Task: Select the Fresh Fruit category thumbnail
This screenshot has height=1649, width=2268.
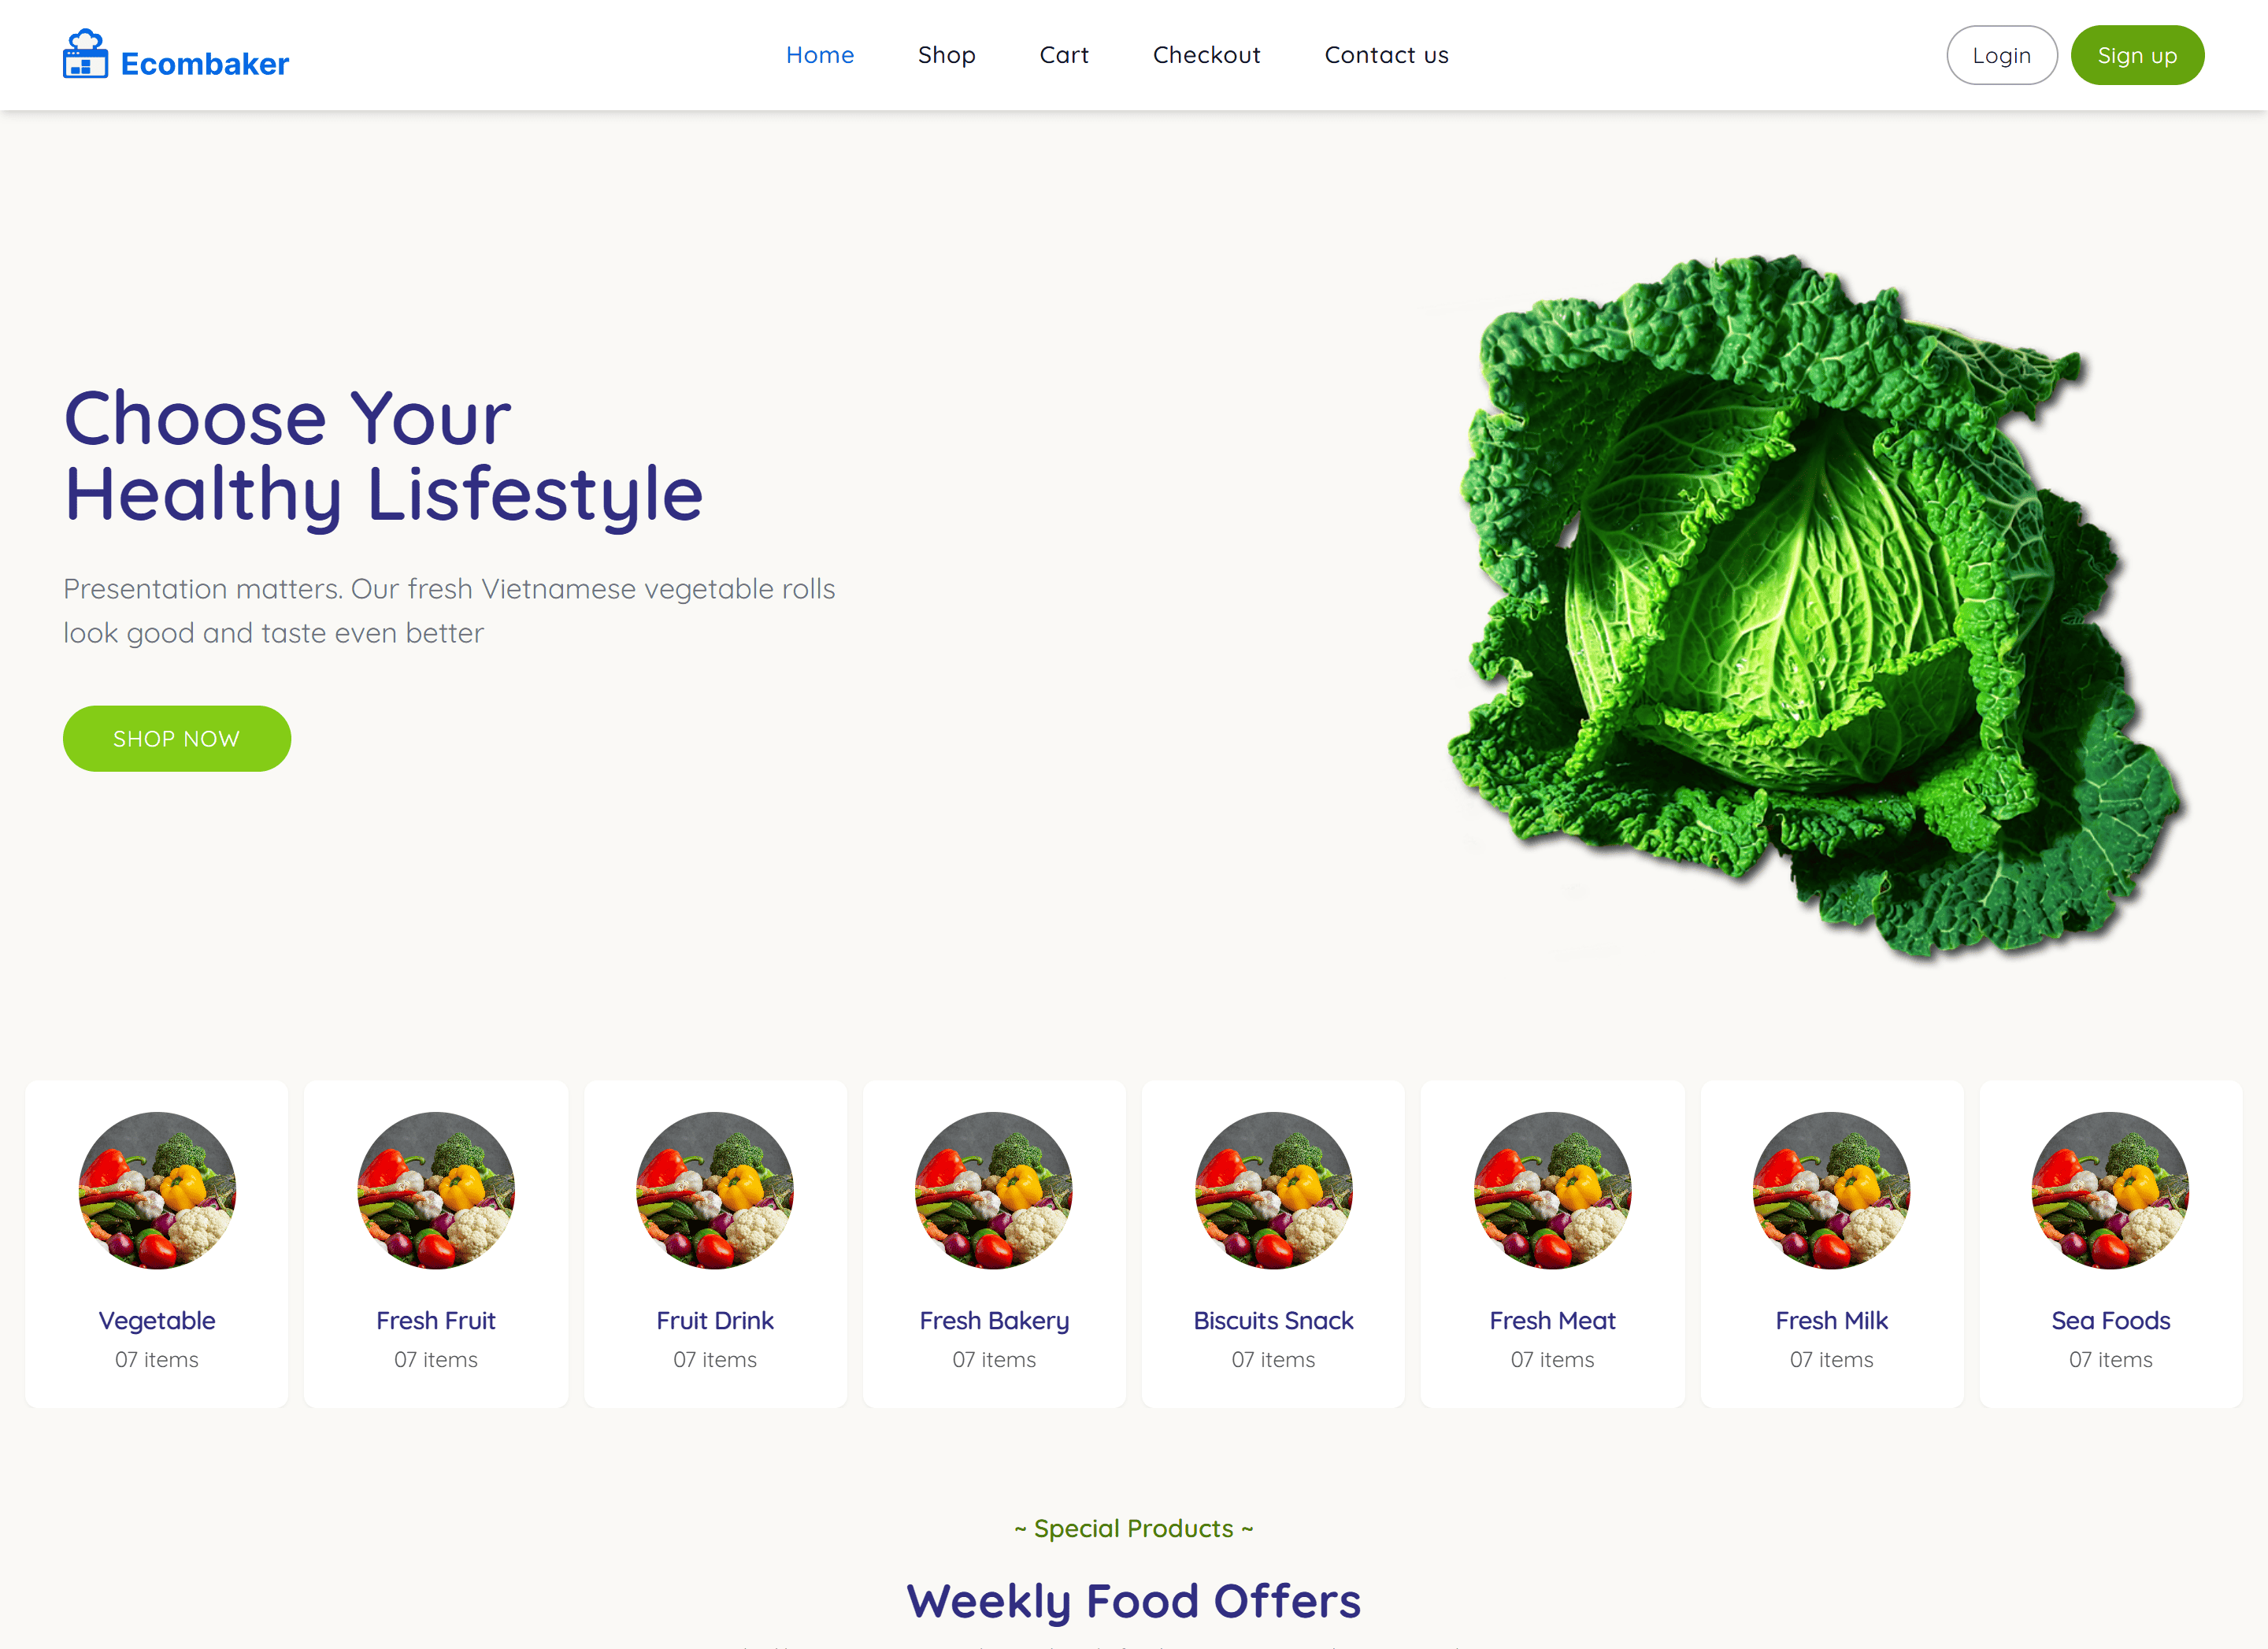Action: coord(436,1190)
